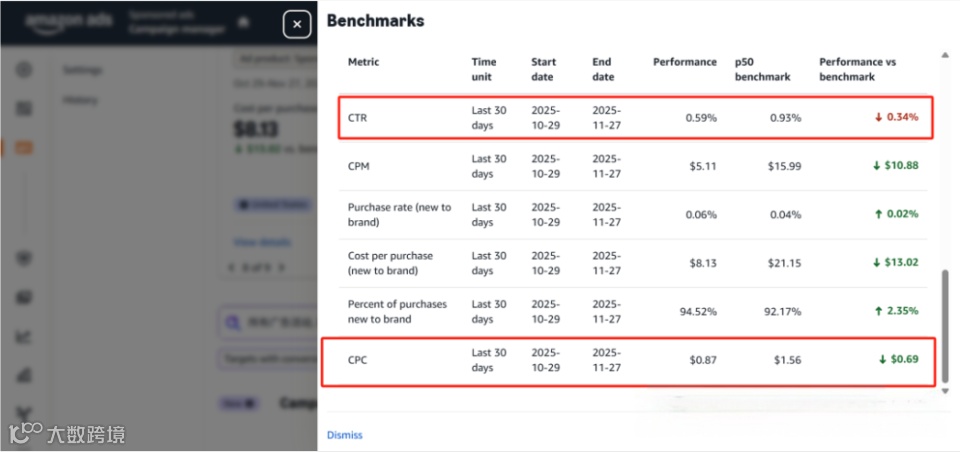Click the home icon in the top bar
Viewport: 960px width, 452px height.
point(243,22)
